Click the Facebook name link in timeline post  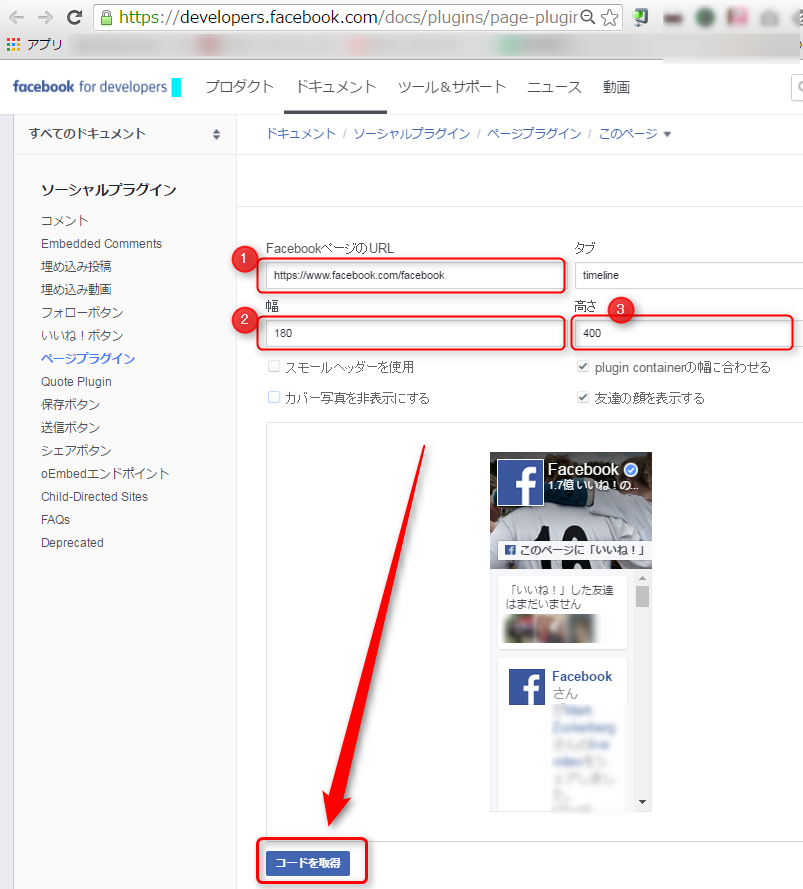pos(582,676)
